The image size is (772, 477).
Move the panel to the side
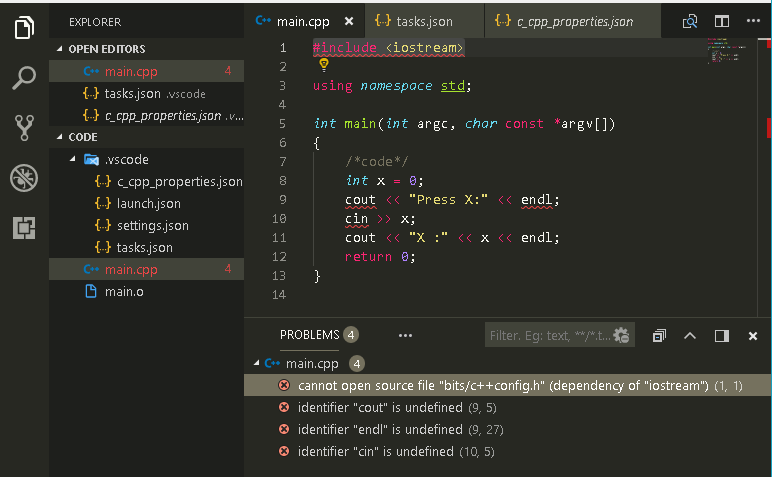[722, 336]
